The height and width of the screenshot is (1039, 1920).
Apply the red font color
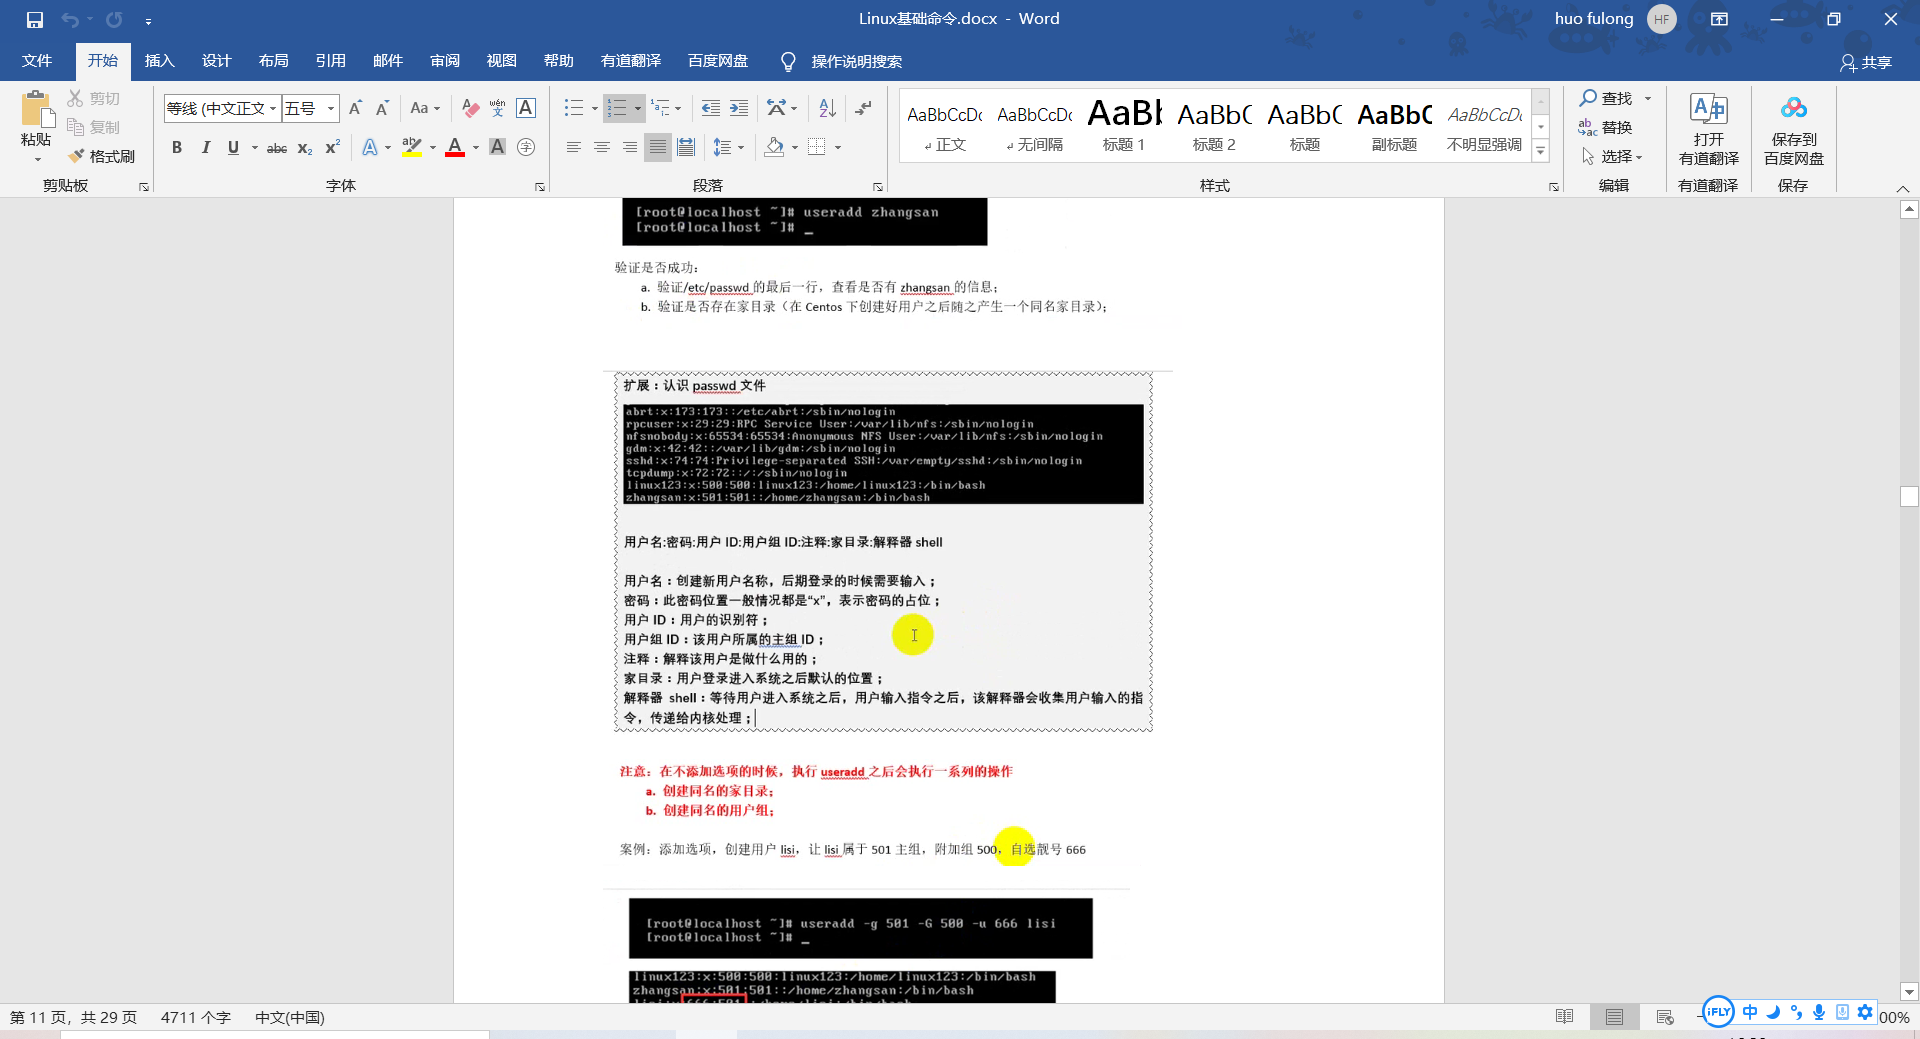(x=455, y=148)
